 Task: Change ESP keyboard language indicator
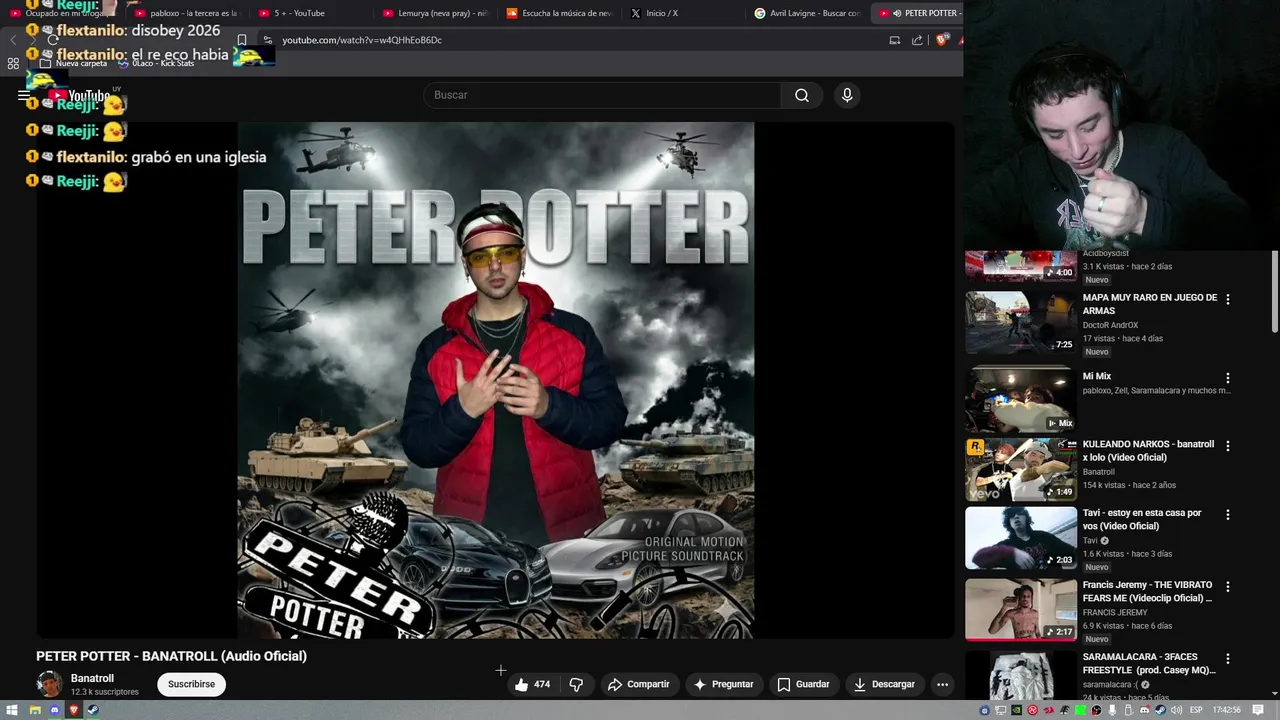[1196, 710]
